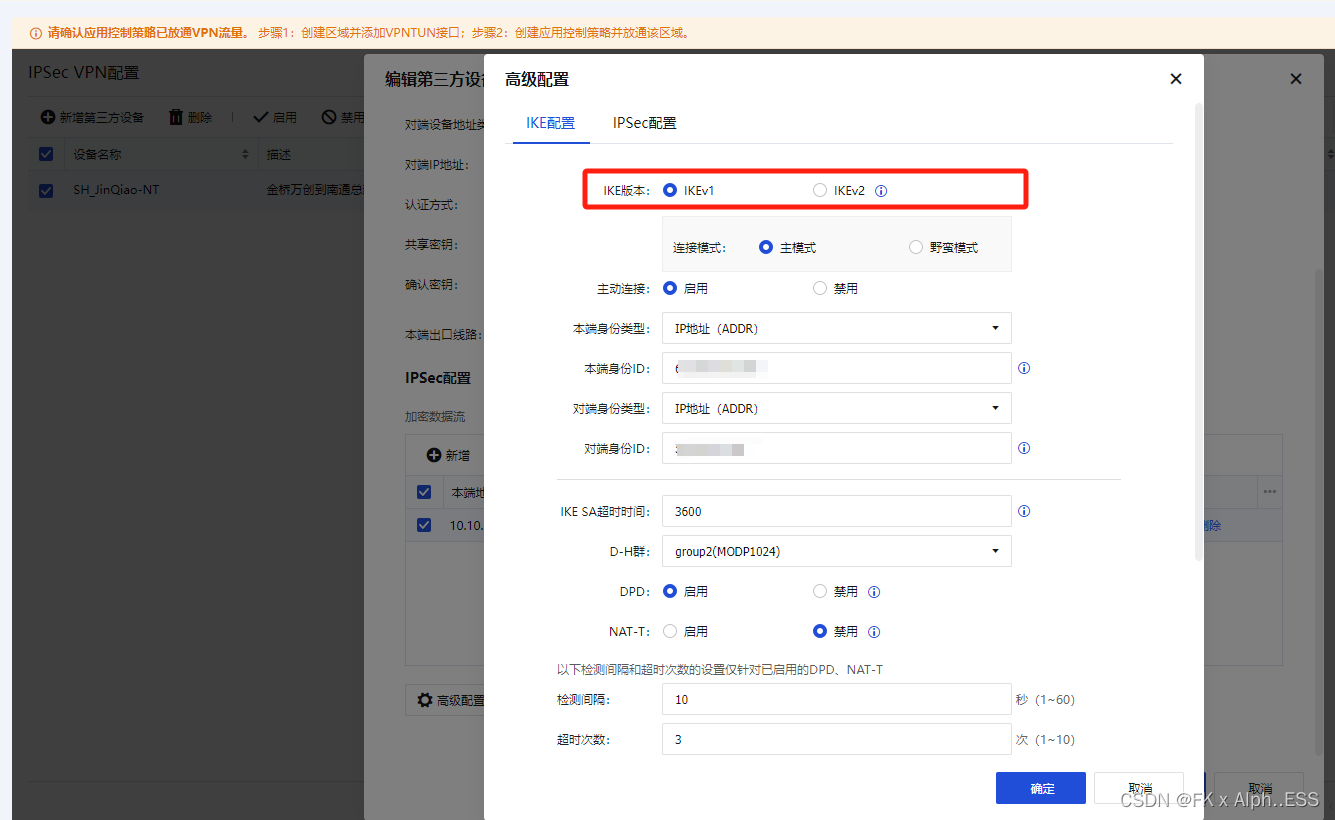Select IKEv1 radio button
The image size is (1335, 820).
(x=670, y=190)
